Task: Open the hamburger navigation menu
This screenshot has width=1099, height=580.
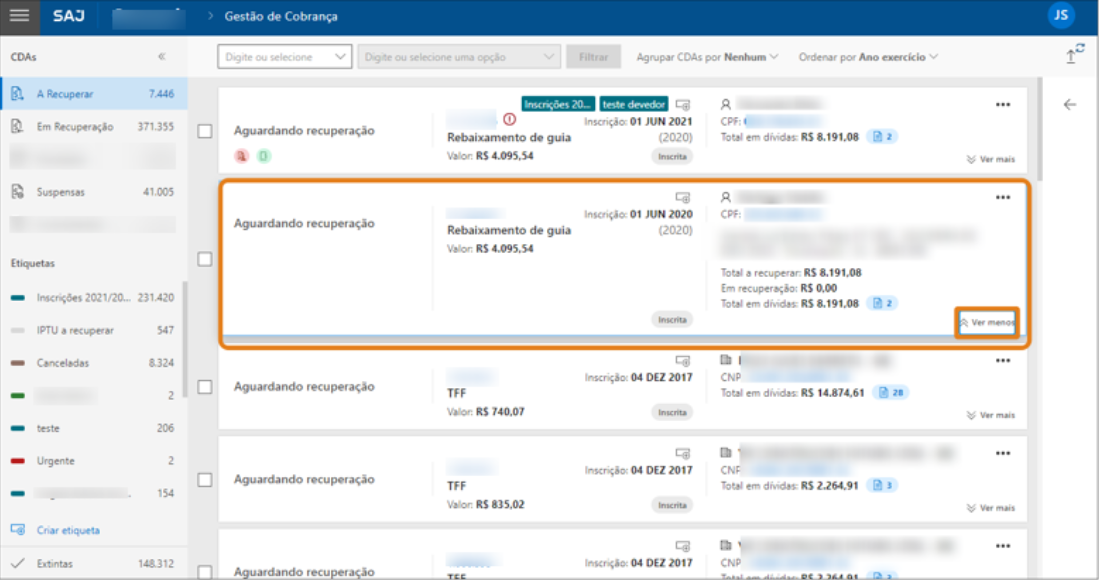Action: pyautogui.click(x=20, y=16)
